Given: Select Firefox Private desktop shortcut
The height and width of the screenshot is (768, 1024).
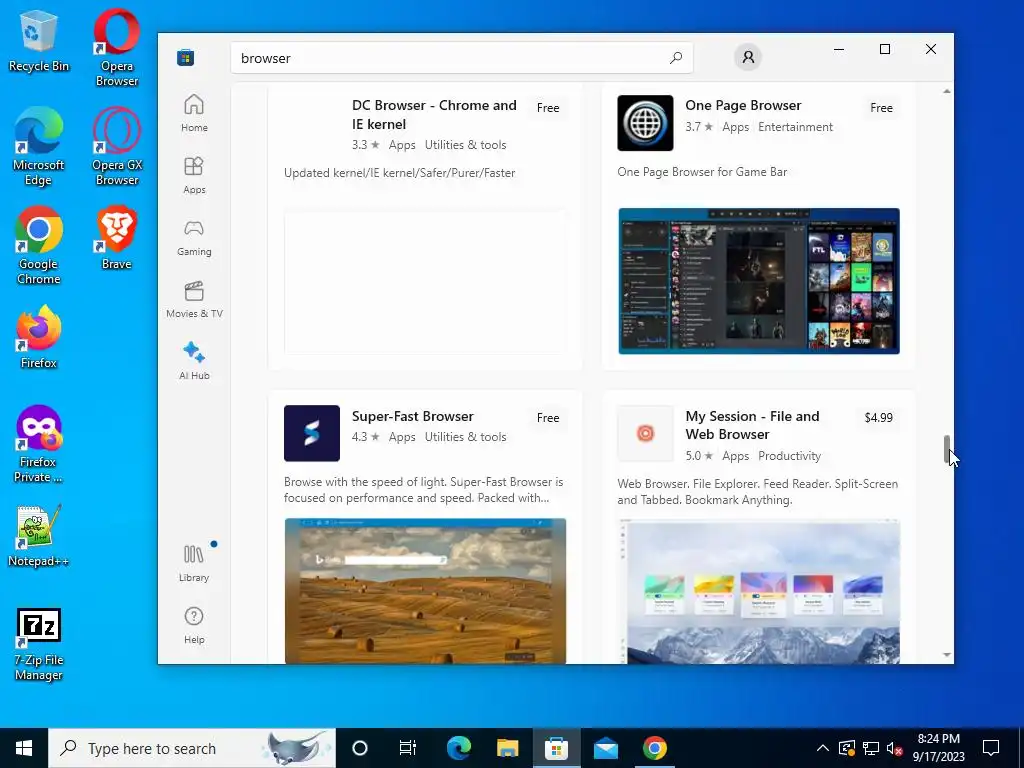Looking at the screenshot, I should (39, 444).
